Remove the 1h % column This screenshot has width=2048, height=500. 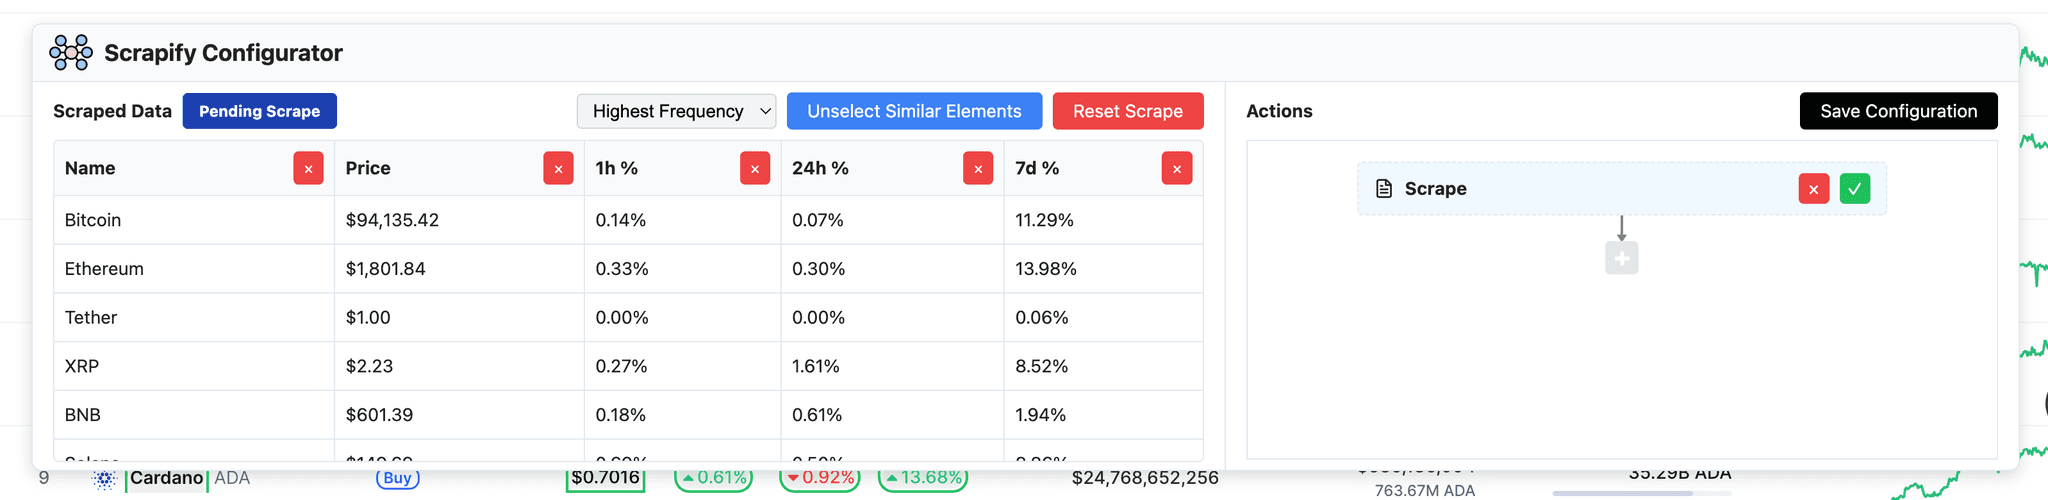755,169
